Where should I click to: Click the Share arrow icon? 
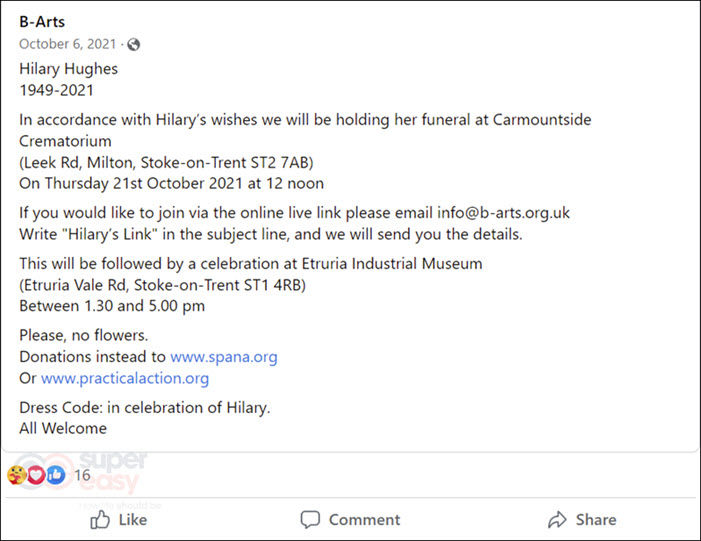557,520
